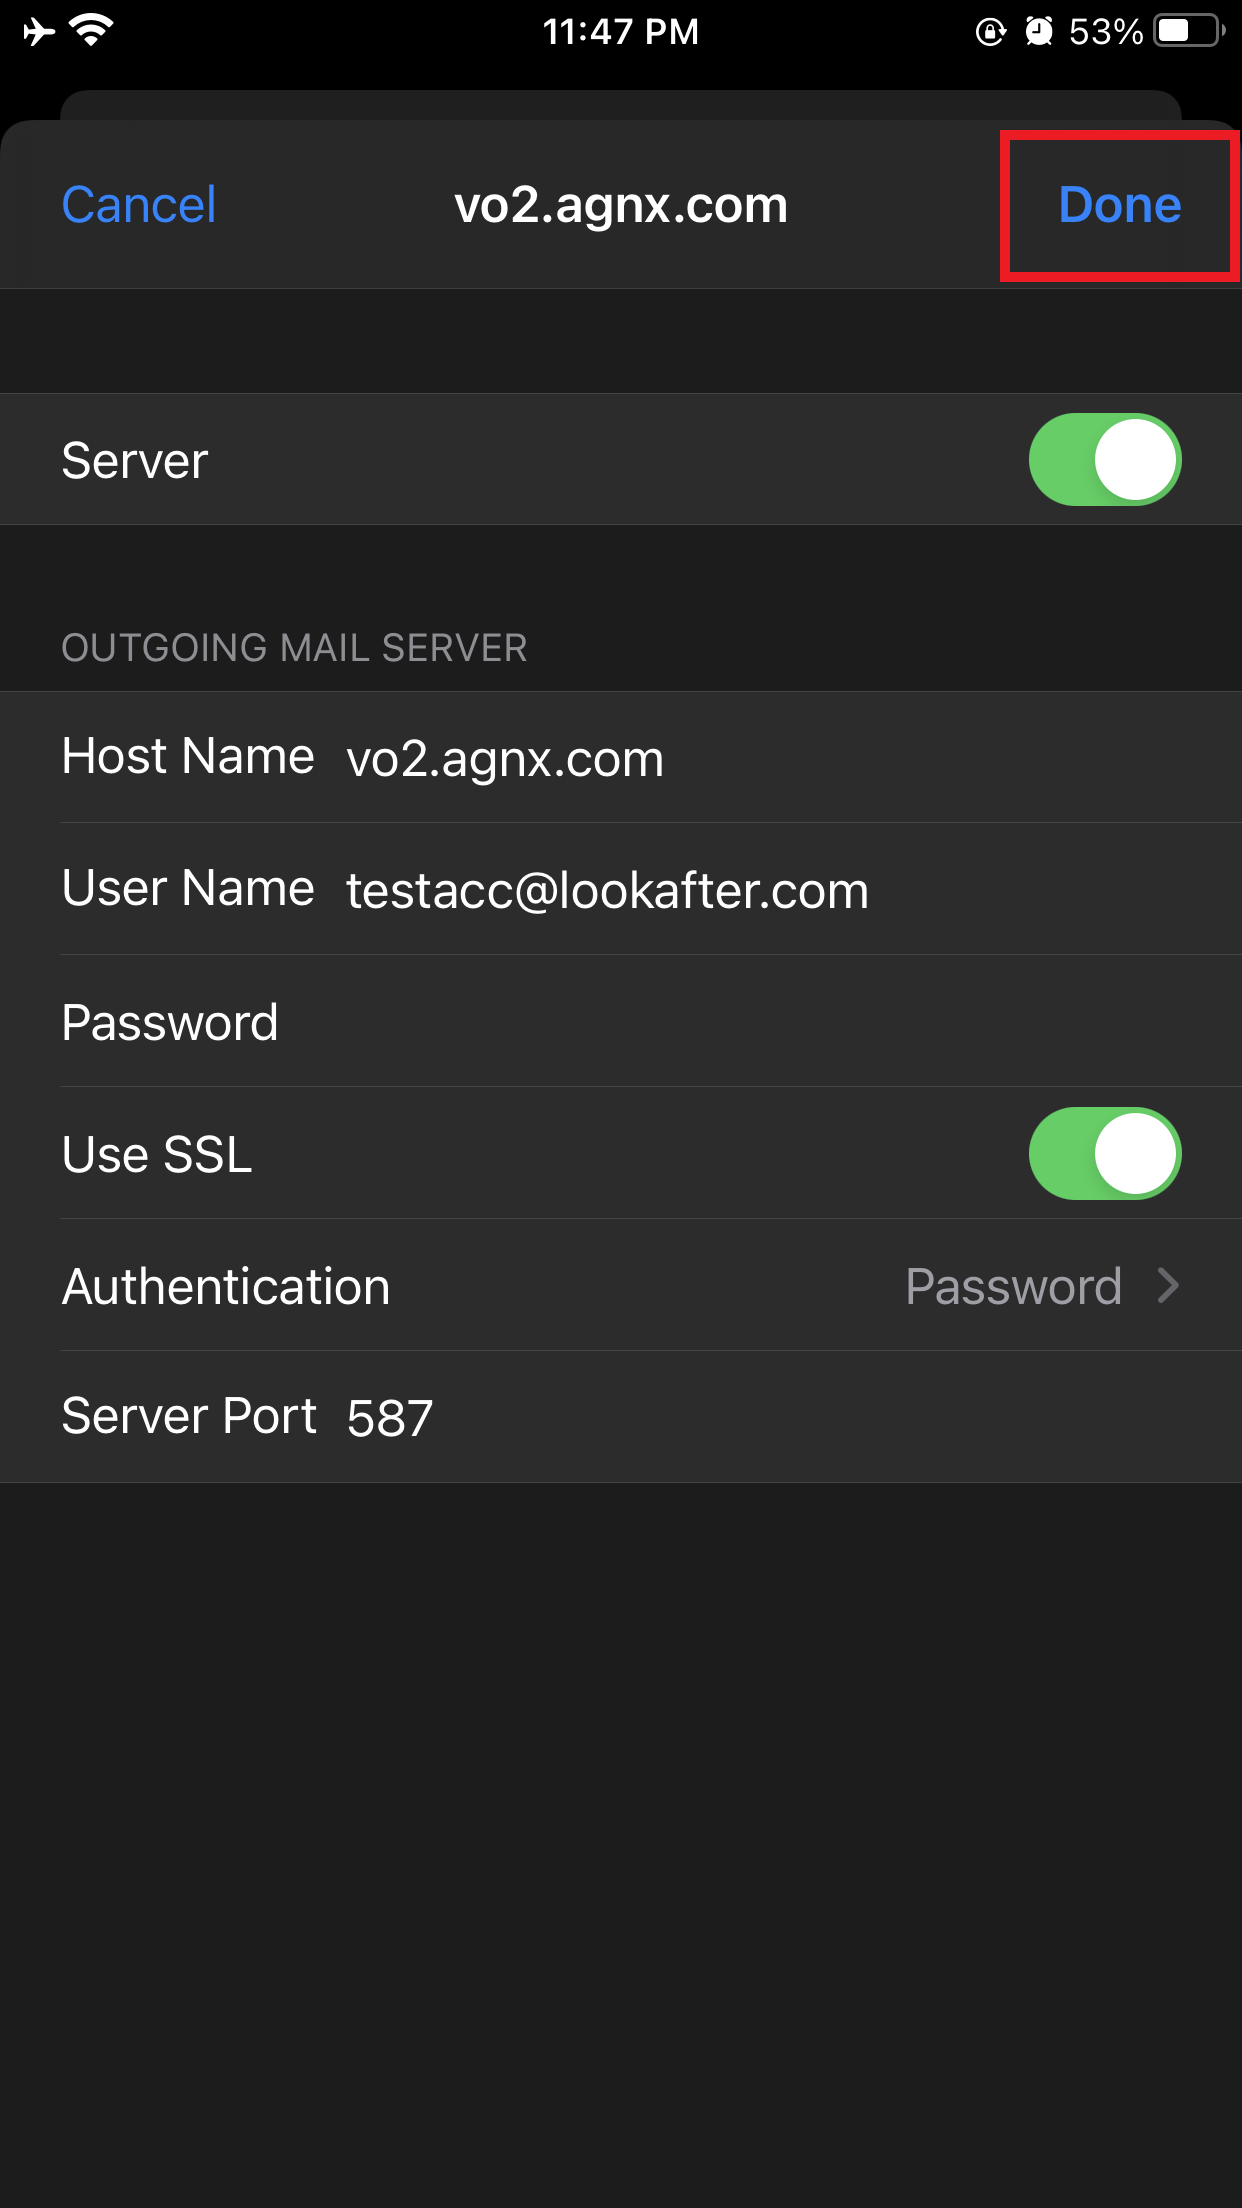Tap the airplane mode status icon
The height and width of the screenshot is (2208, 1242).
[x=39, y=32]
